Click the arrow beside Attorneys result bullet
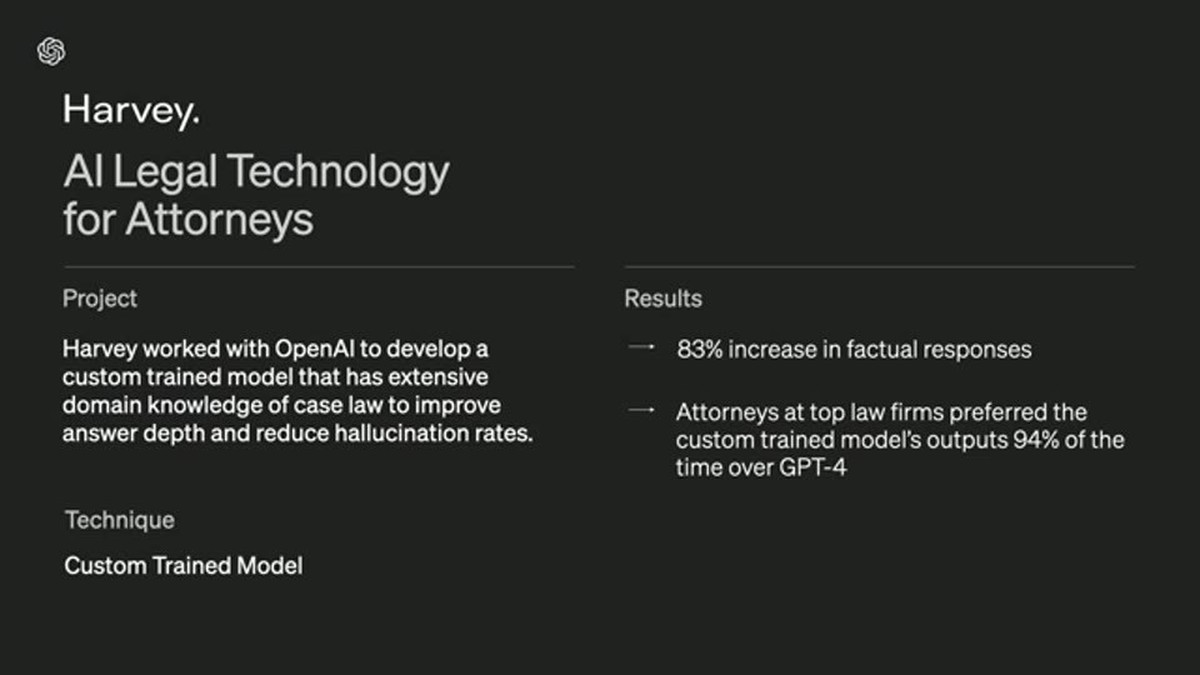This screenshot has height=675, width=1200. pos(640,410)
